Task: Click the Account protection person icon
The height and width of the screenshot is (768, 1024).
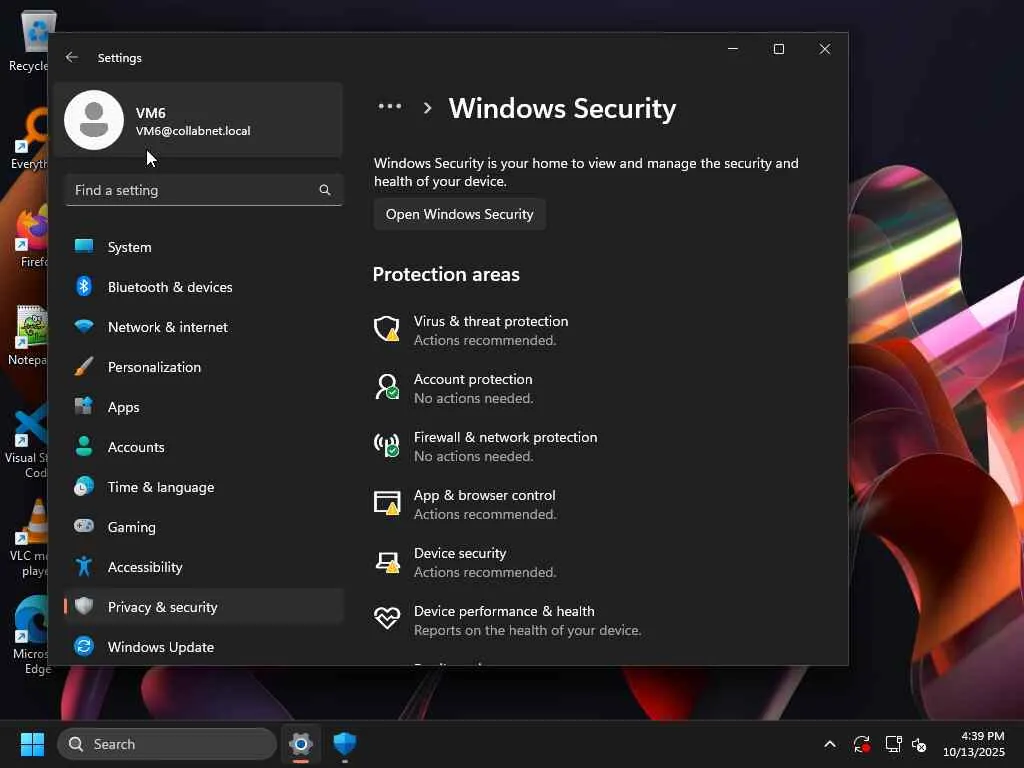Action: [x=387, y=387]
